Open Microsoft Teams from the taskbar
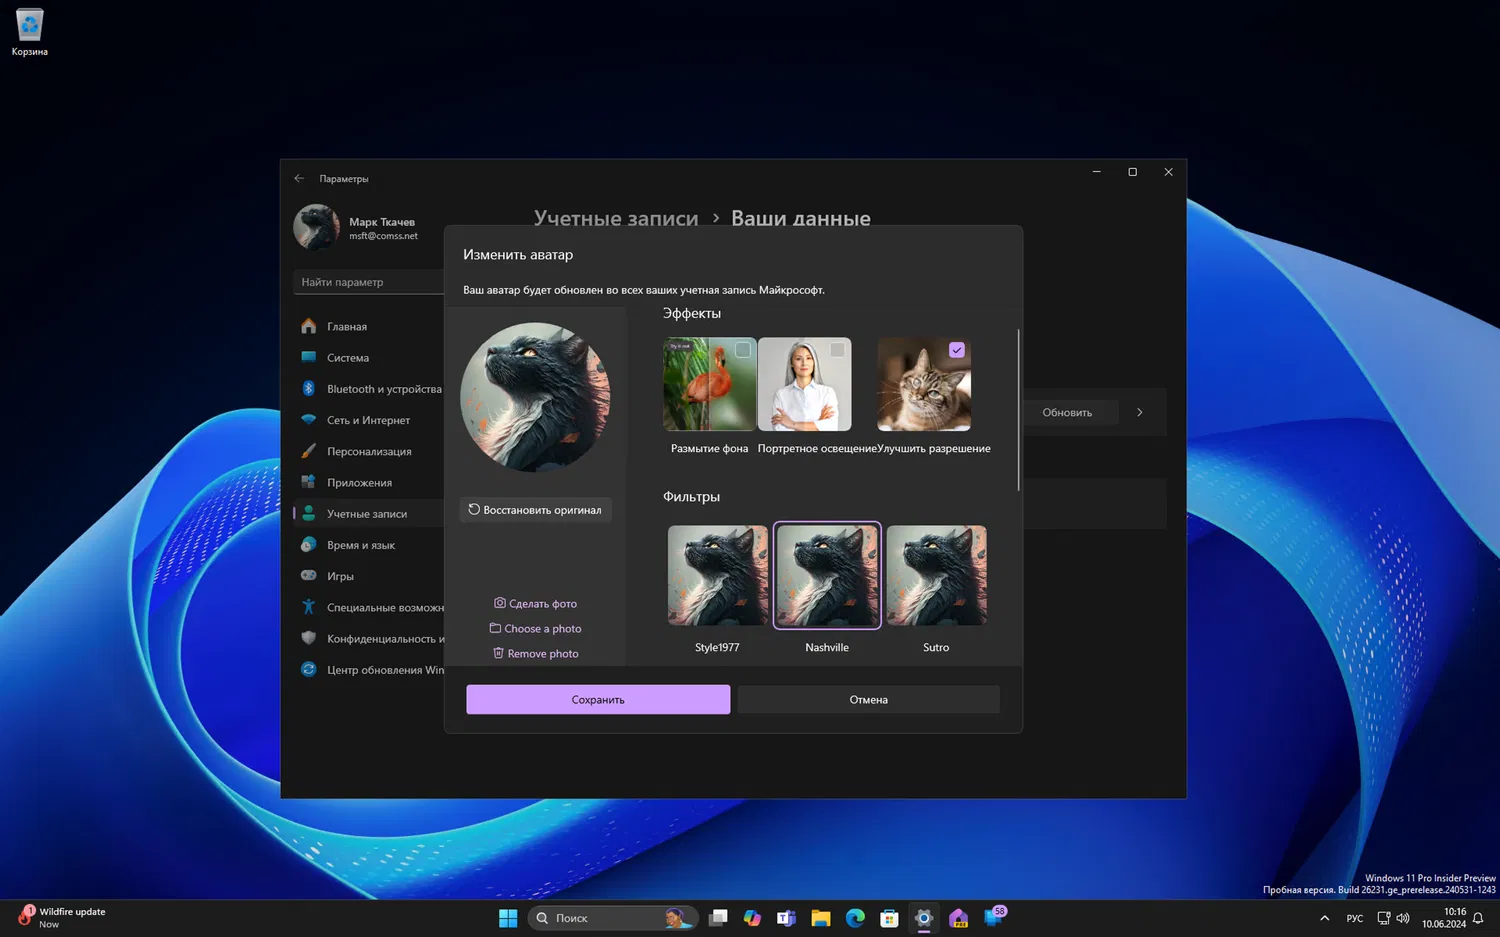 786,918
